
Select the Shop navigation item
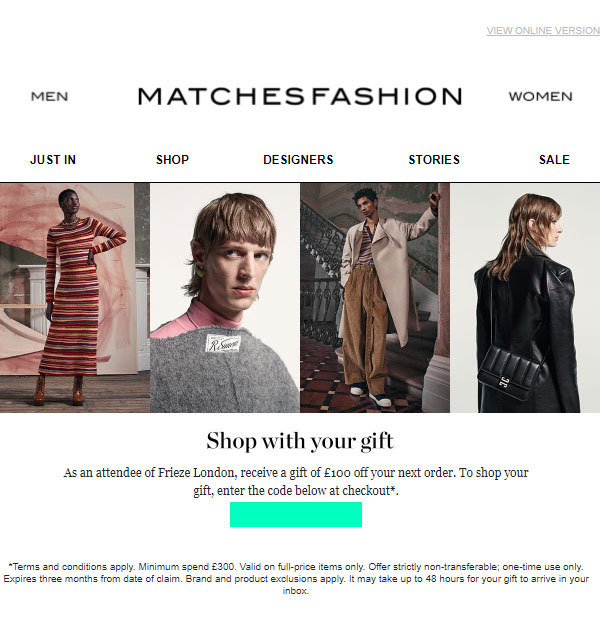coord(172,160)
